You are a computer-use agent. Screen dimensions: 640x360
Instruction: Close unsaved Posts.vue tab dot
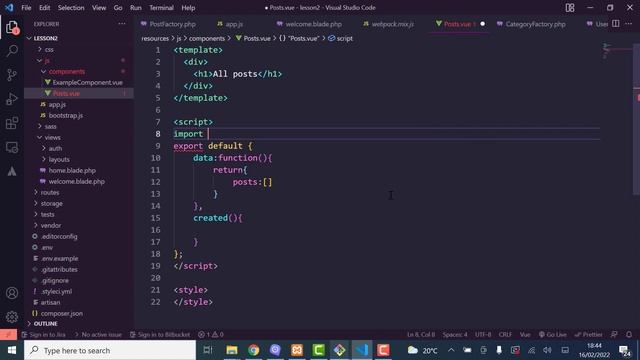482,24
